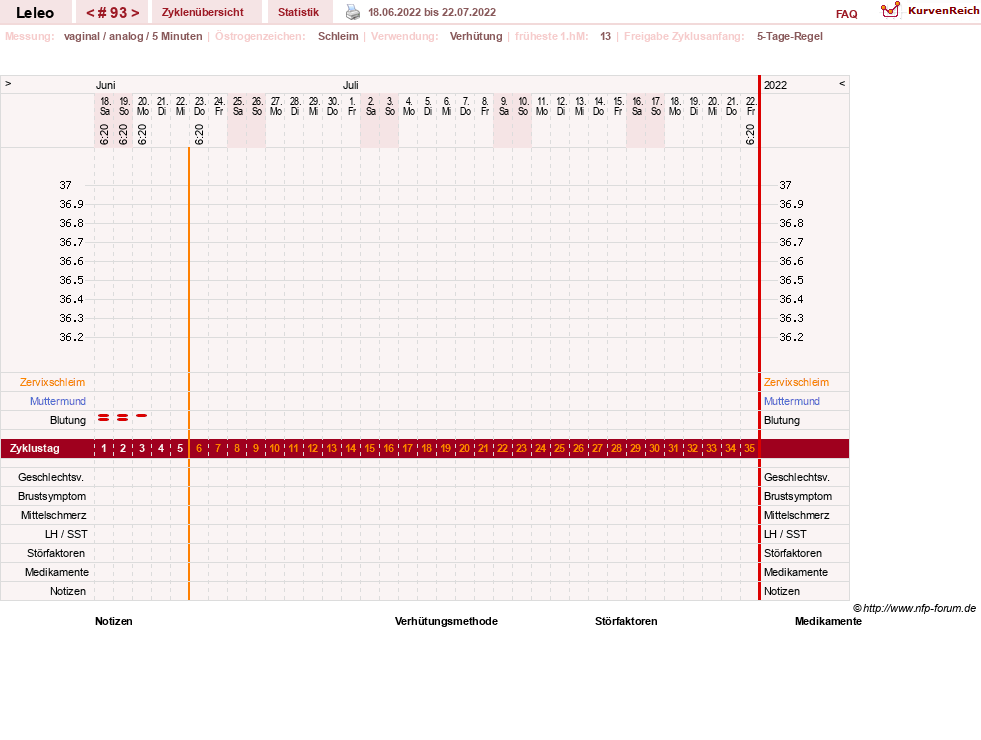Open the nfp-forum.de copyright link

coord(914,608)
